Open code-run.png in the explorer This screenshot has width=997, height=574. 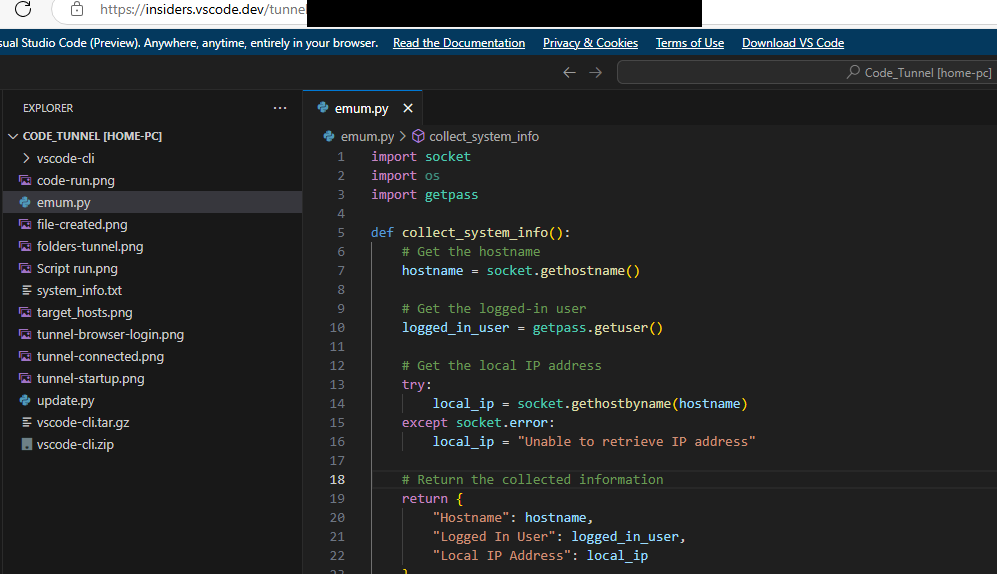(153, 181)
